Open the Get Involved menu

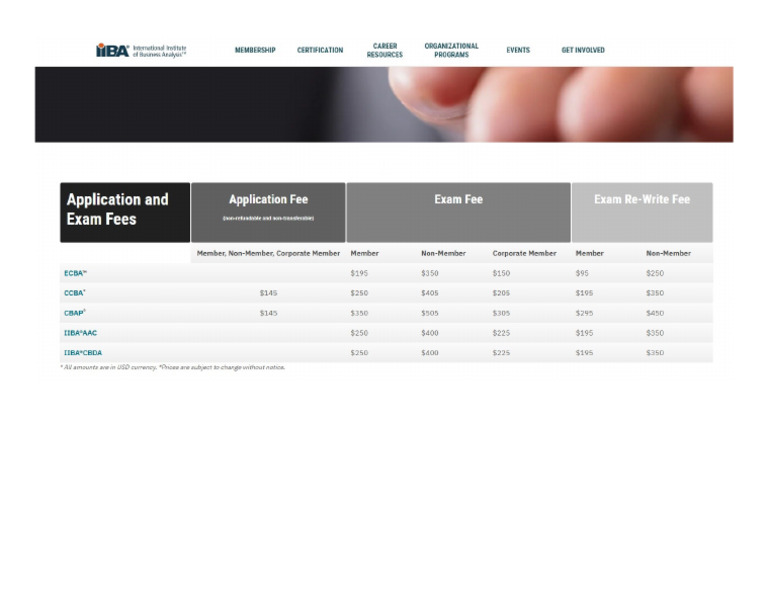click(583, 50)
